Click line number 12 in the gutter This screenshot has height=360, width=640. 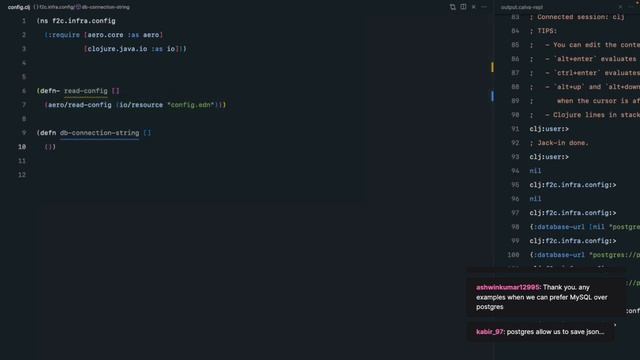(22, 175)
